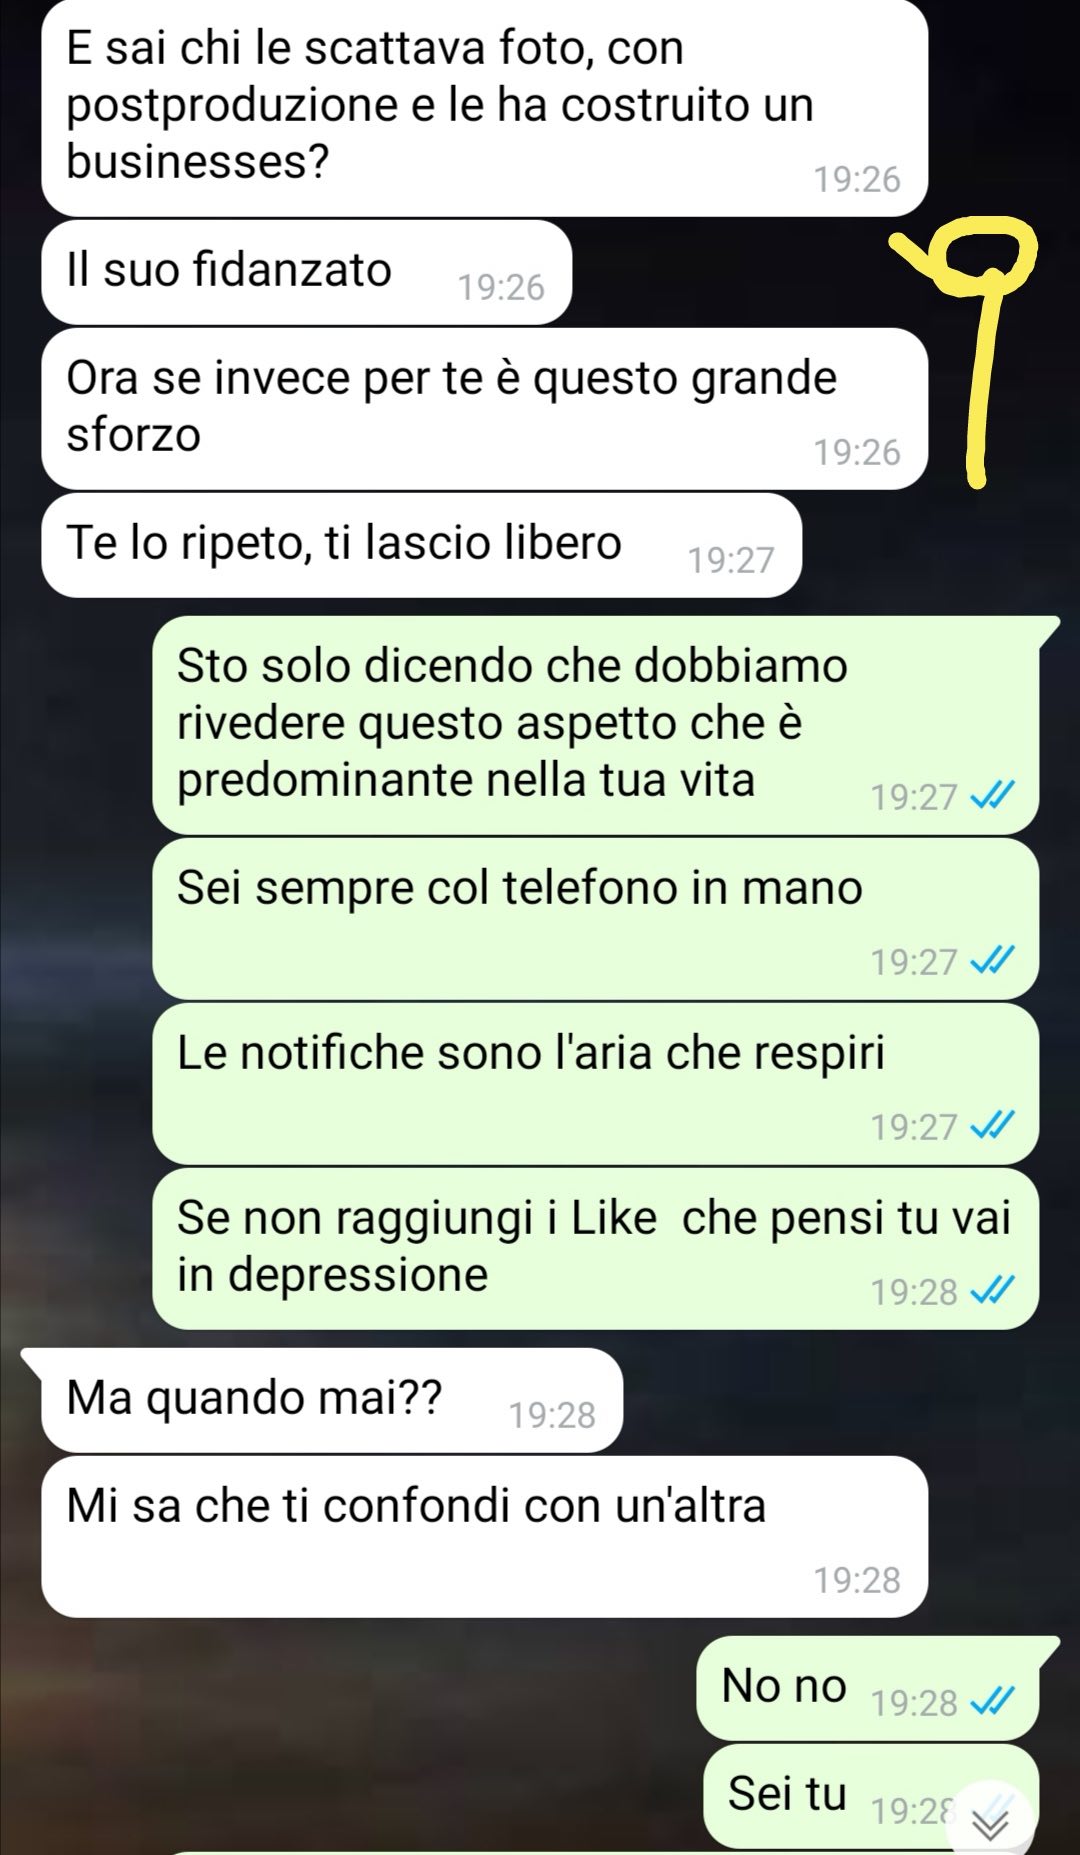Select the 'Il suo fidanzato' message bubble
Image resolution: width=1080 pixels, height=1855 pixels.
pyautogui.click(x=306, y=272)
